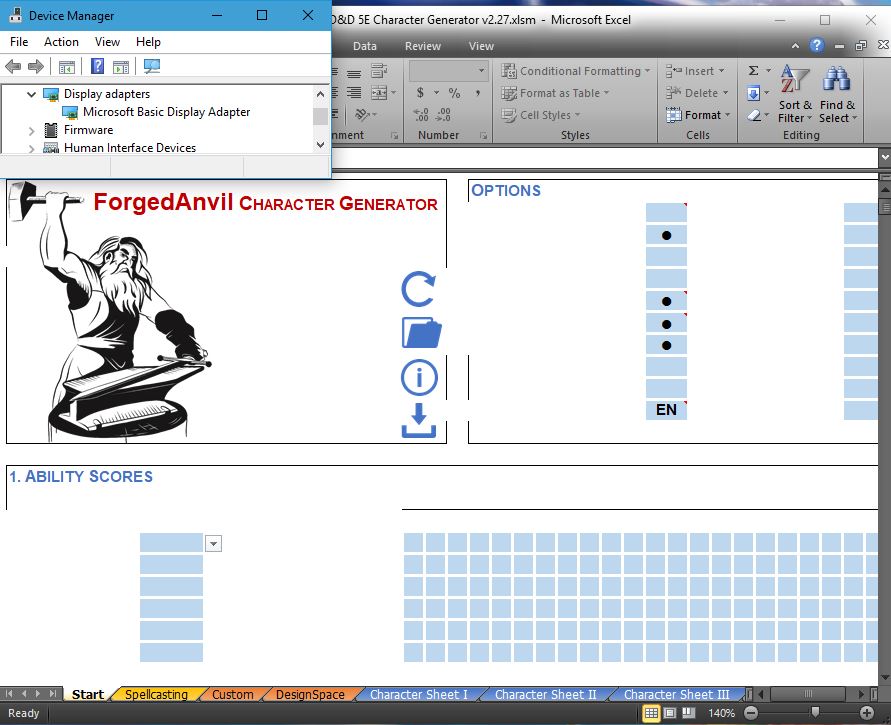Open the File menu in Device Manager

point(19,42)
